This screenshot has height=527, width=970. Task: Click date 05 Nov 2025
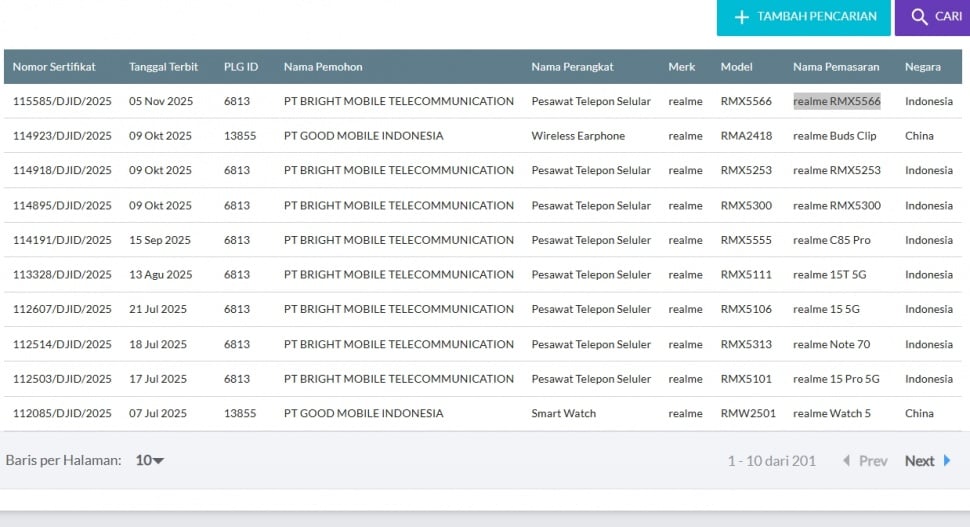coord(161,101)
